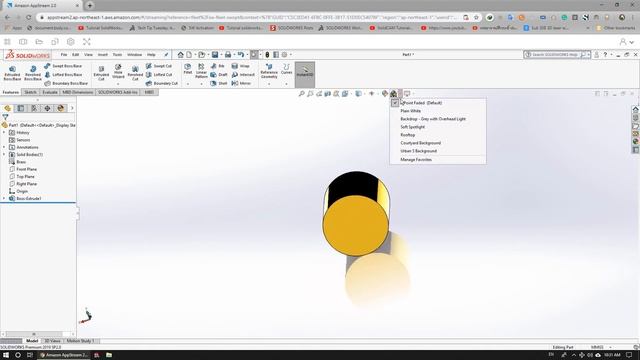The height and width of the screenshot is (360, 640).
Task: Expand the History tree node
Action: tap(4, 133)
